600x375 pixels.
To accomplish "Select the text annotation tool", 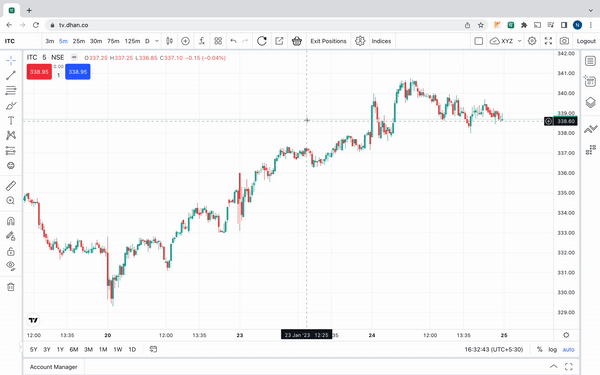I will pyautogui.click(x=11, y=121).
